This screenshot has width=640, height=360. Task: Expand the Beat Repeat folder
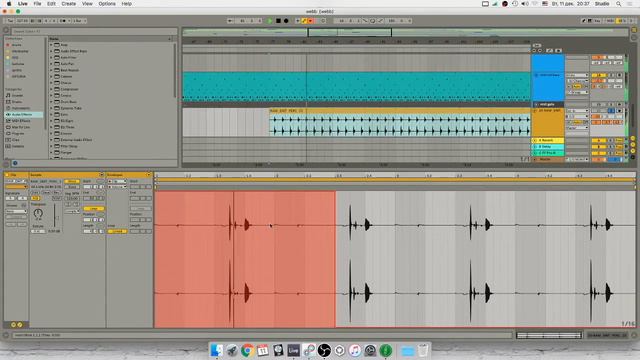[51, 70]
